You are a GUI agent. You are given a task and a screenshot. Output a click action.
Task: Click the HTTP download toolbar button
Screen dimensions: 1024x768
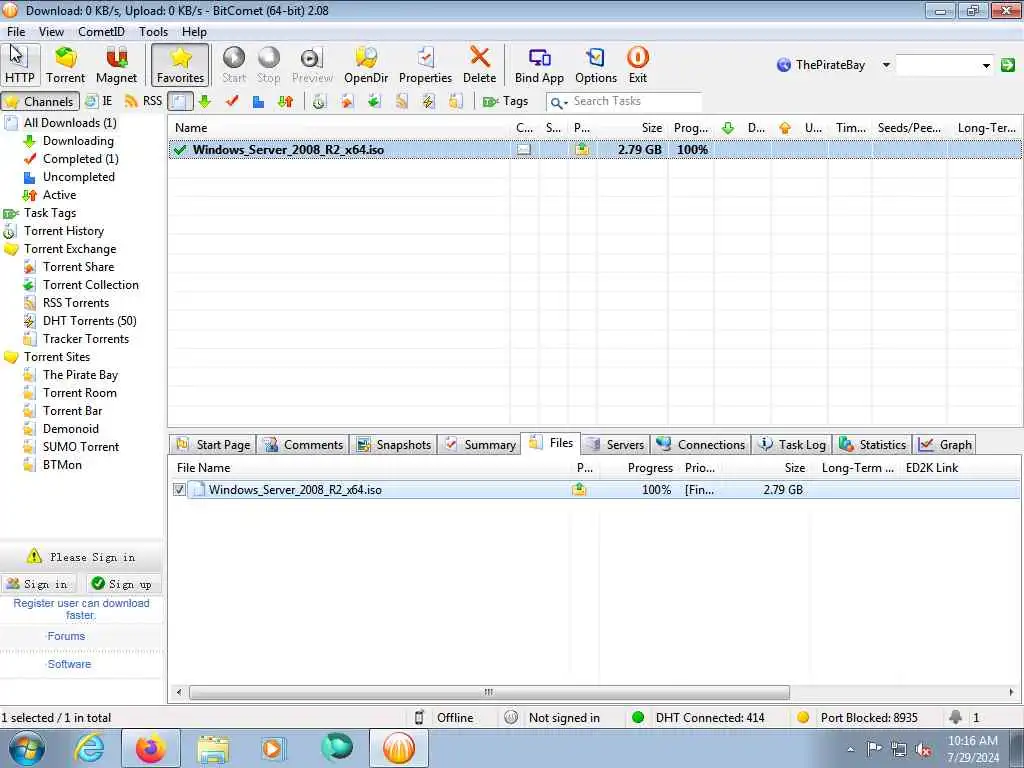(20, 65)
